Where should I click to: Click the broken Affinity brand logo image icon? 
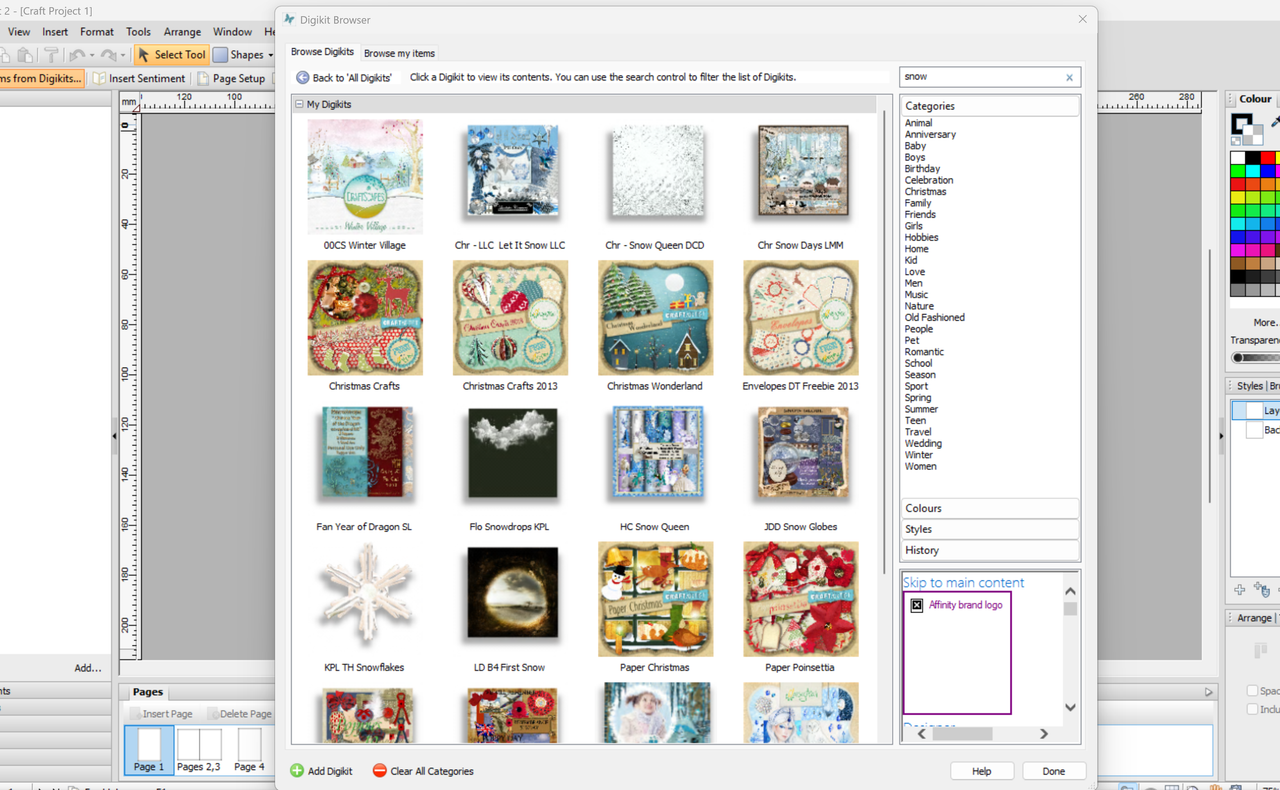coord(917,605)
